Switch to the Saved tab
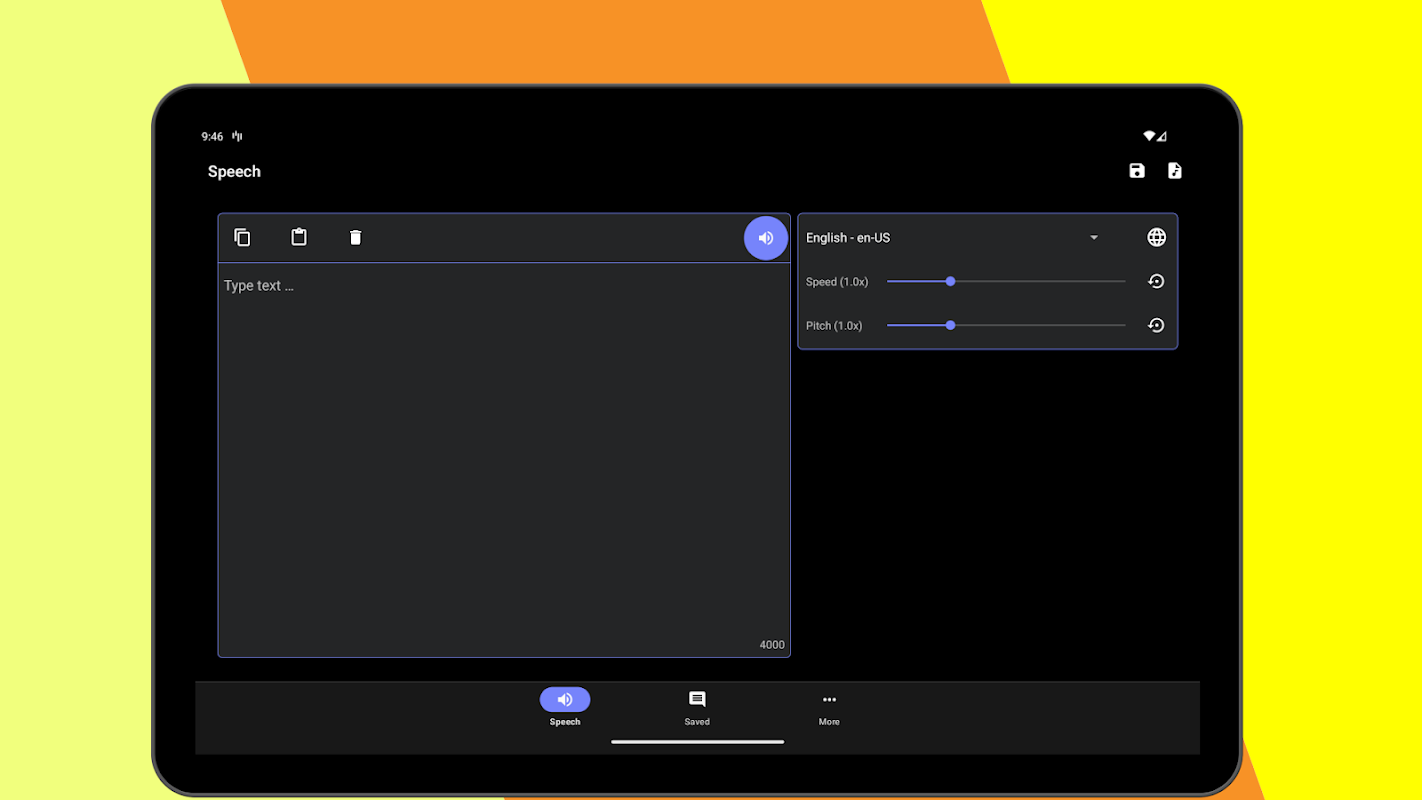This screenshot has width=1422, height=800. pos(697,707)
